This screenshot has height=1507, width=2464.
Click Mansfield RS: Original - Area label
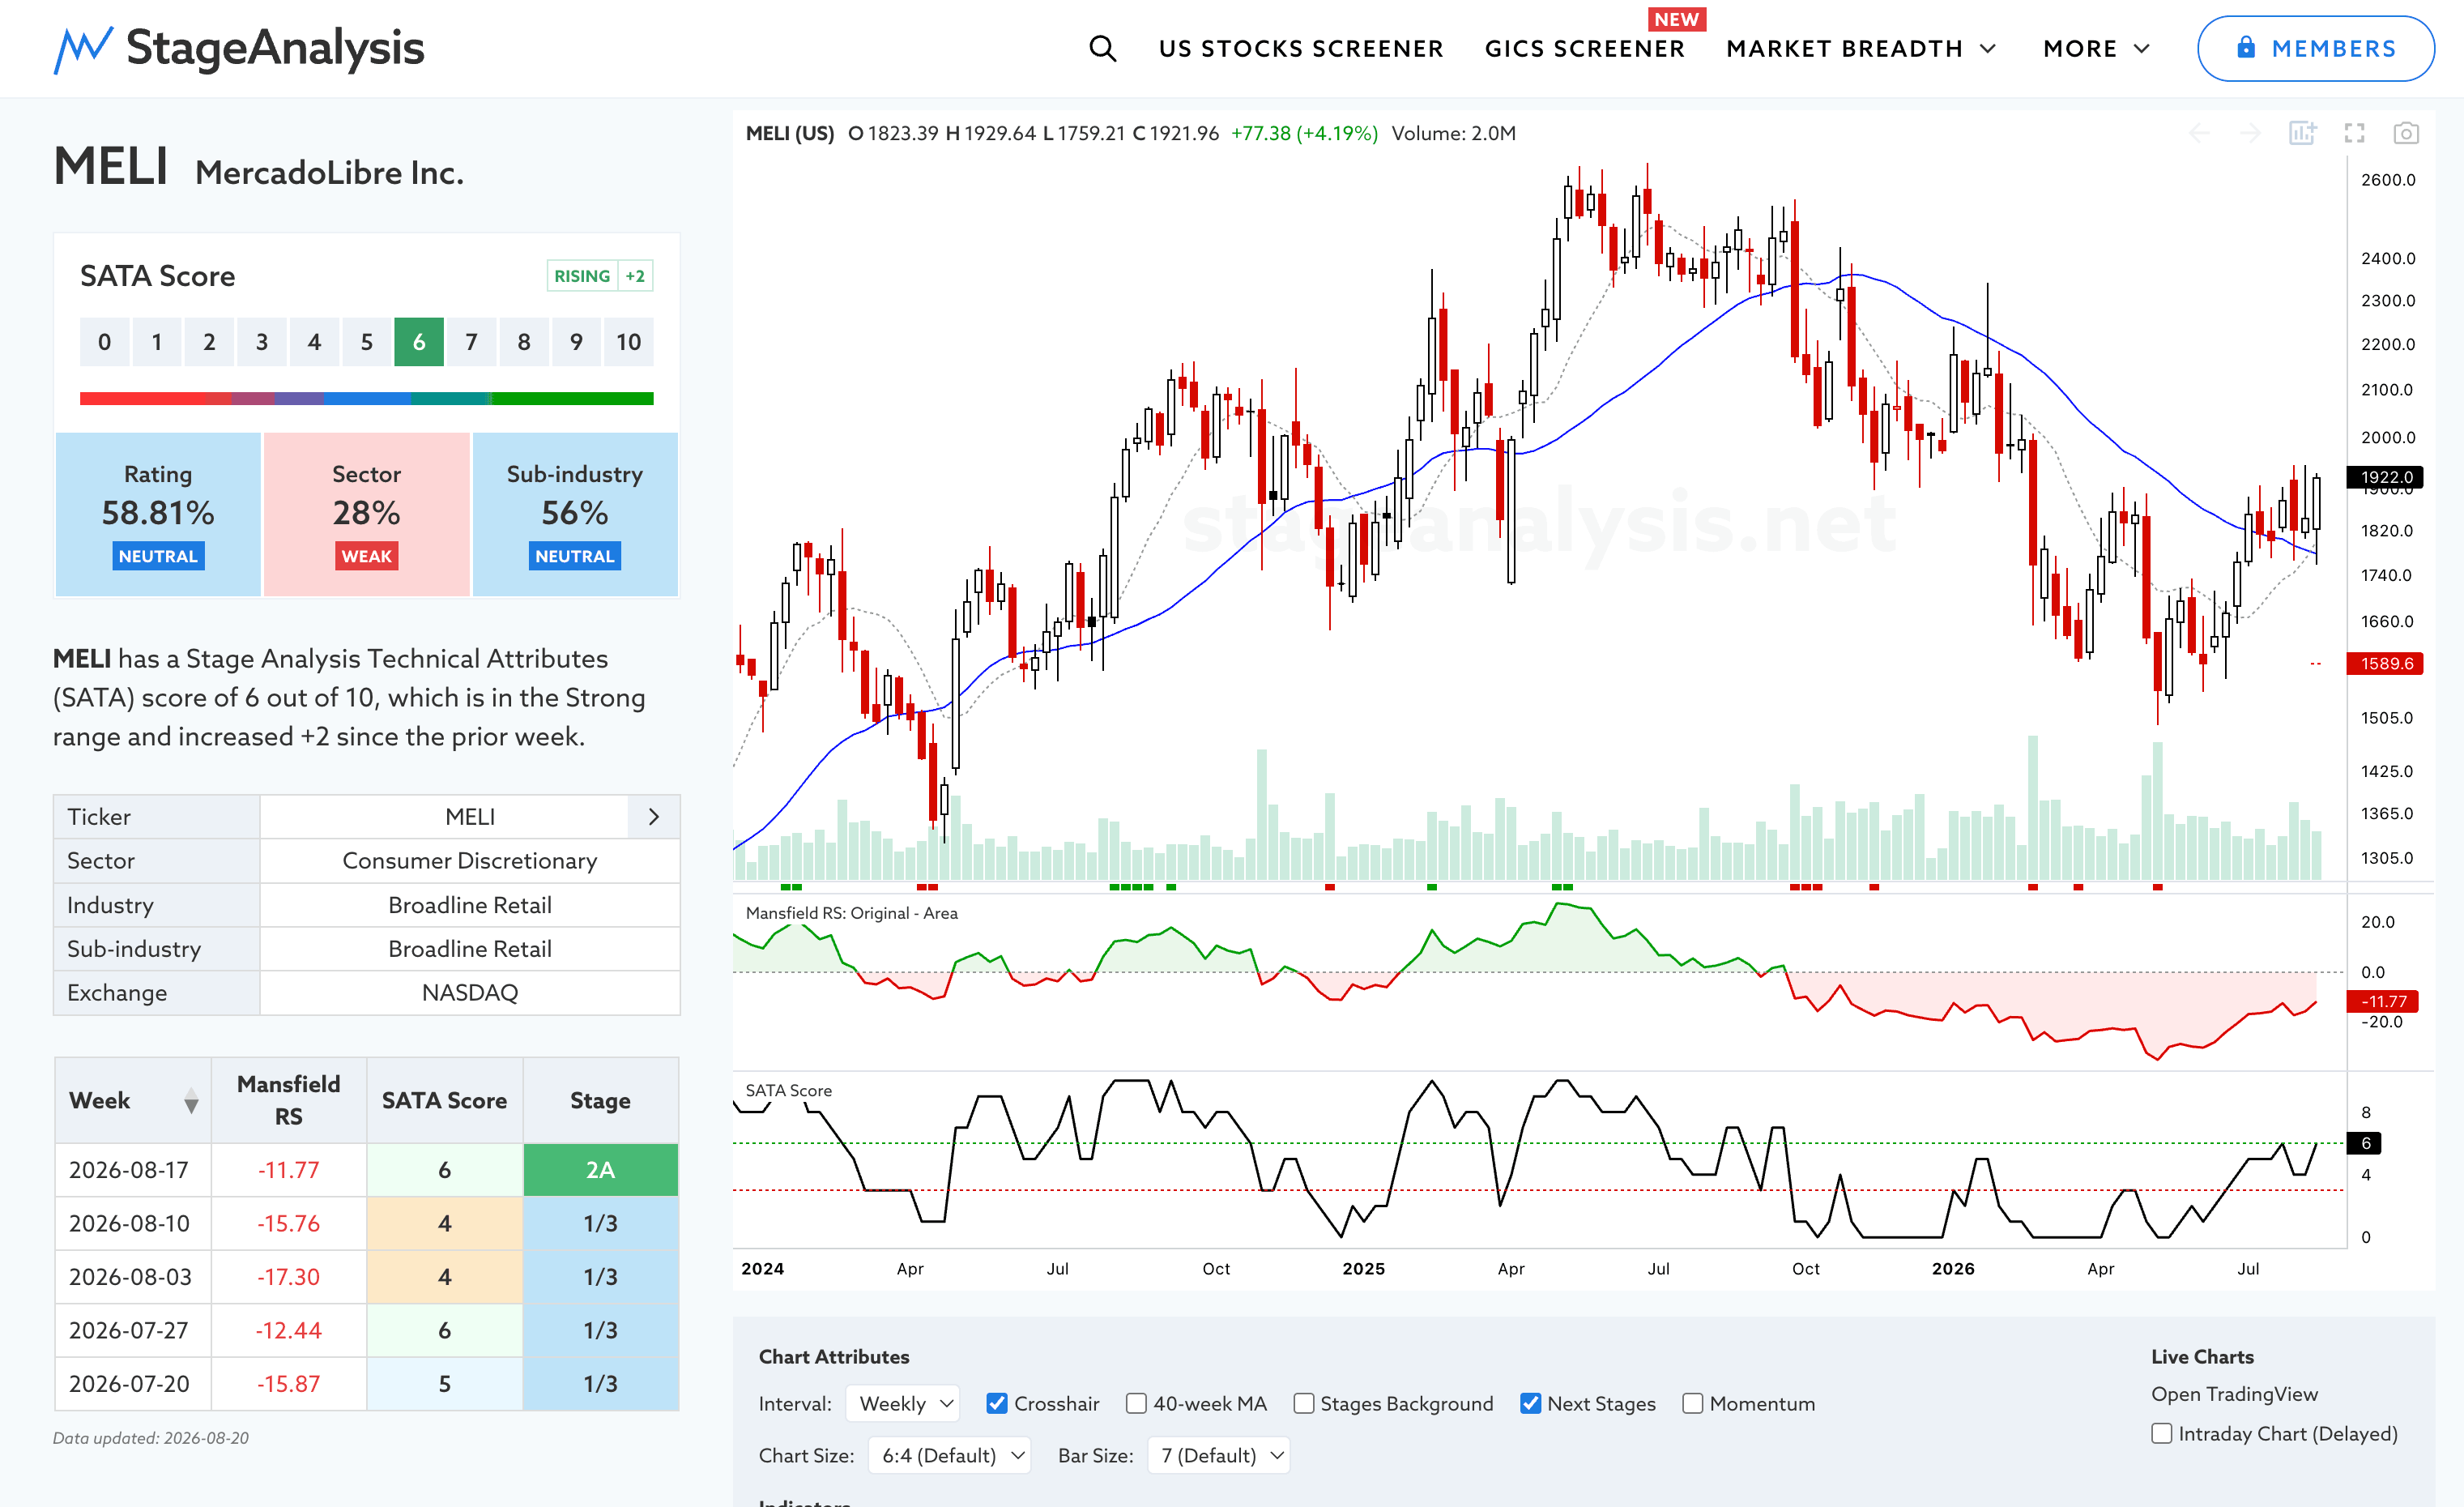[851, 913]
